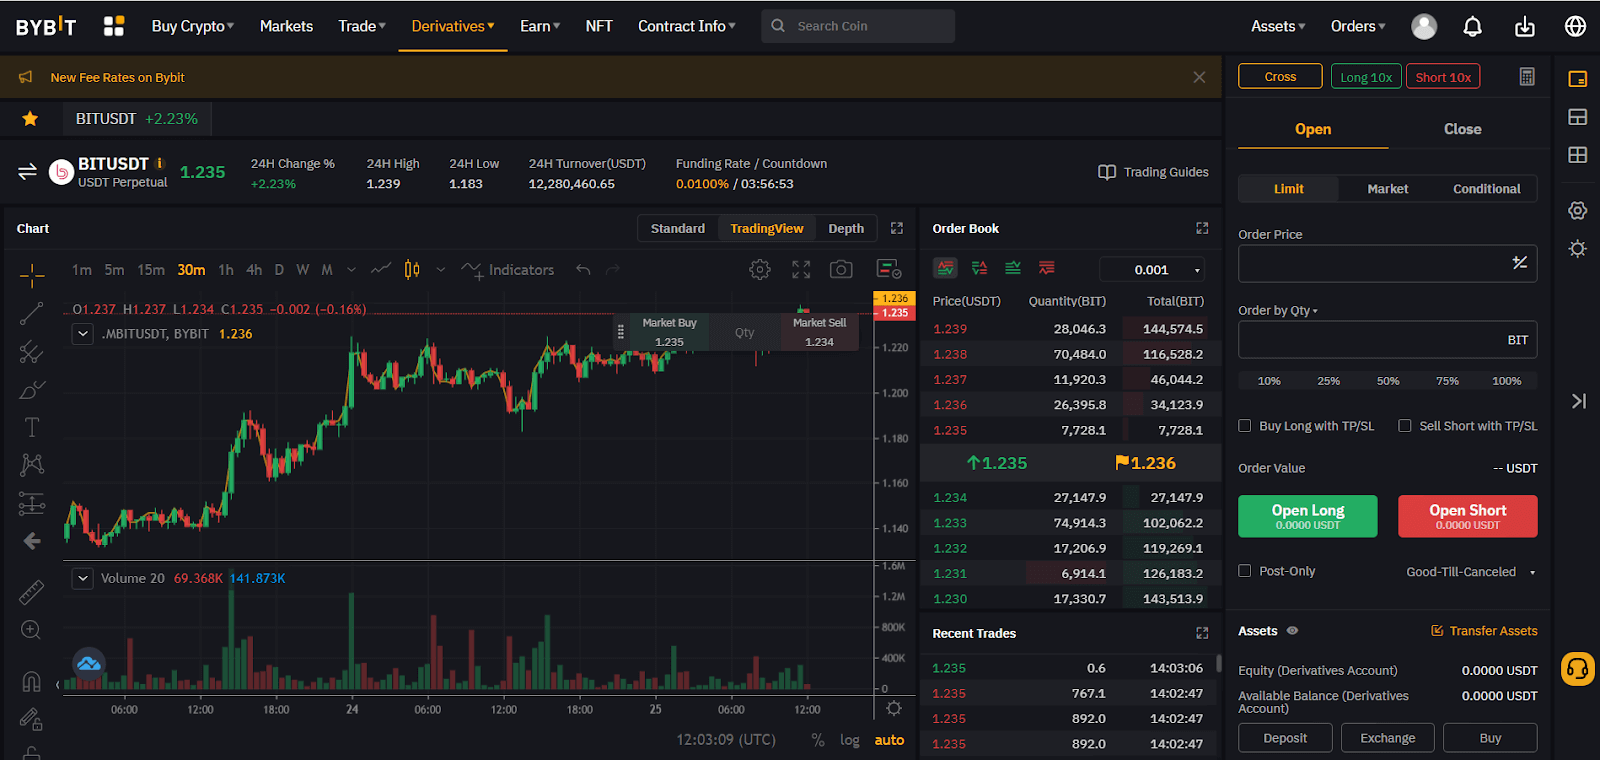Open order book 0.001 precision dropdown
1600x760 pixels.
(x=1152, y=269)
